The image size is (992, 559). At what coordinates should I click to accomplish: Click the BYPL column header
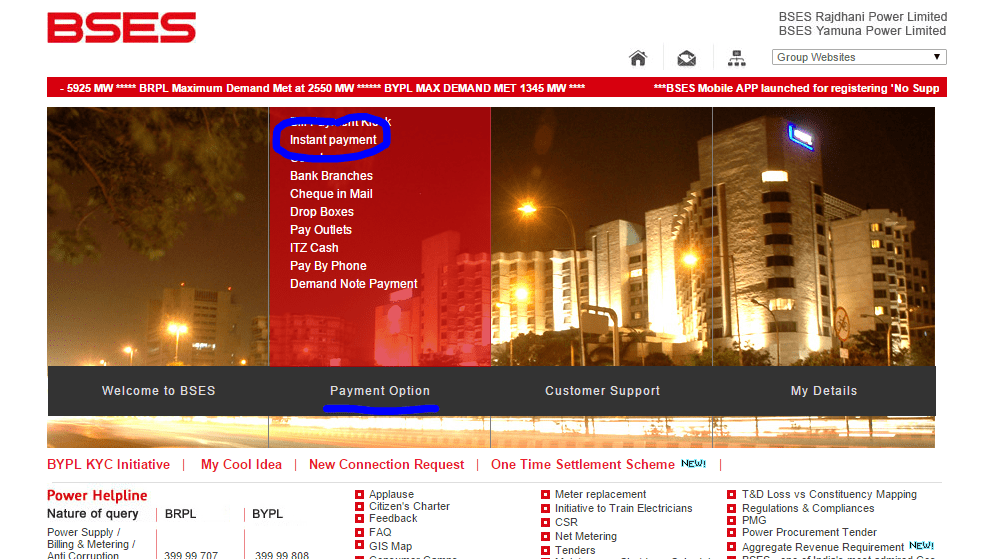point(267,514)
